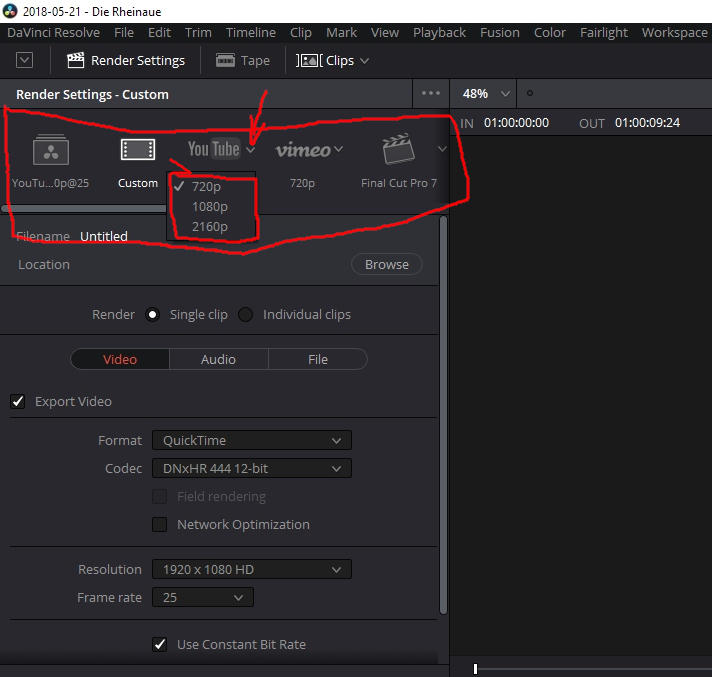Image resolution: width=712 pixels, height=677 pixels.
Task: Select the Individual clips render option
Action: coord(245,315)
